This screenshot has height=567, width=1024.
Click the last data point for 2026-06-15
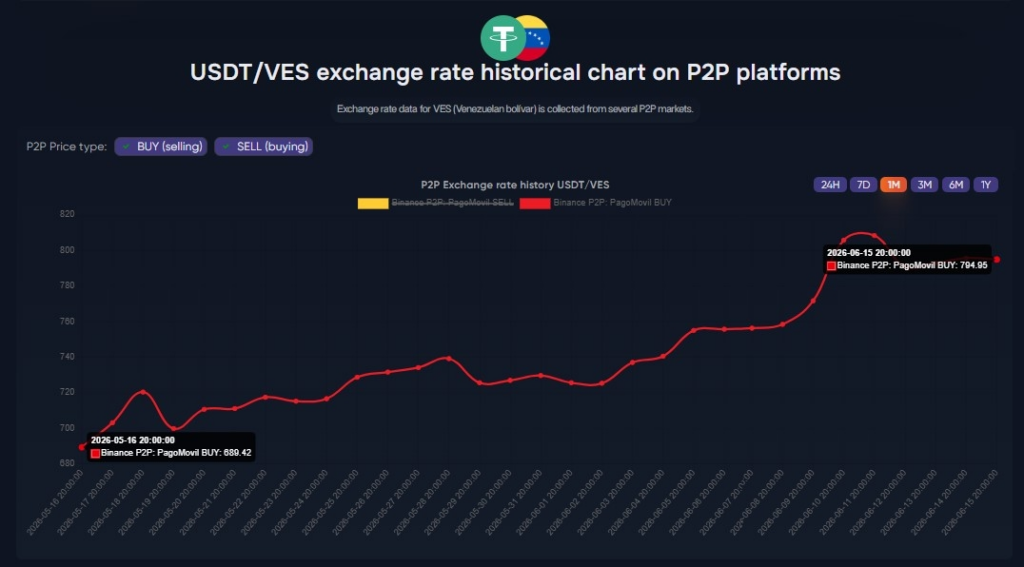997,260
